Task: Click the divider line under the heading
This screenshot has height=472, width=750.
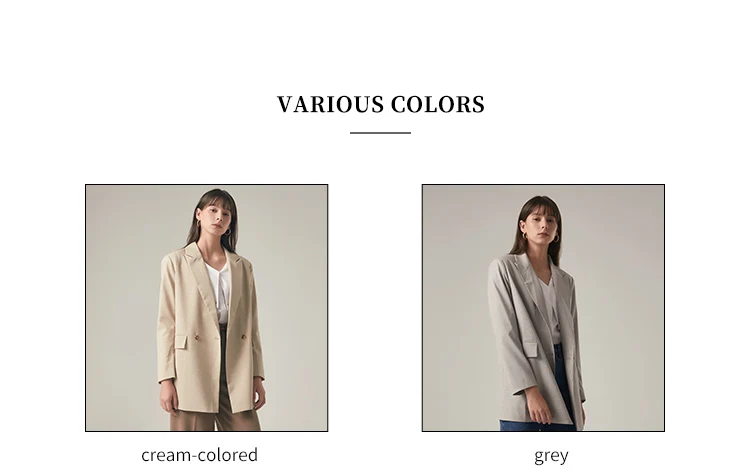Action: [x=380, y=132]
